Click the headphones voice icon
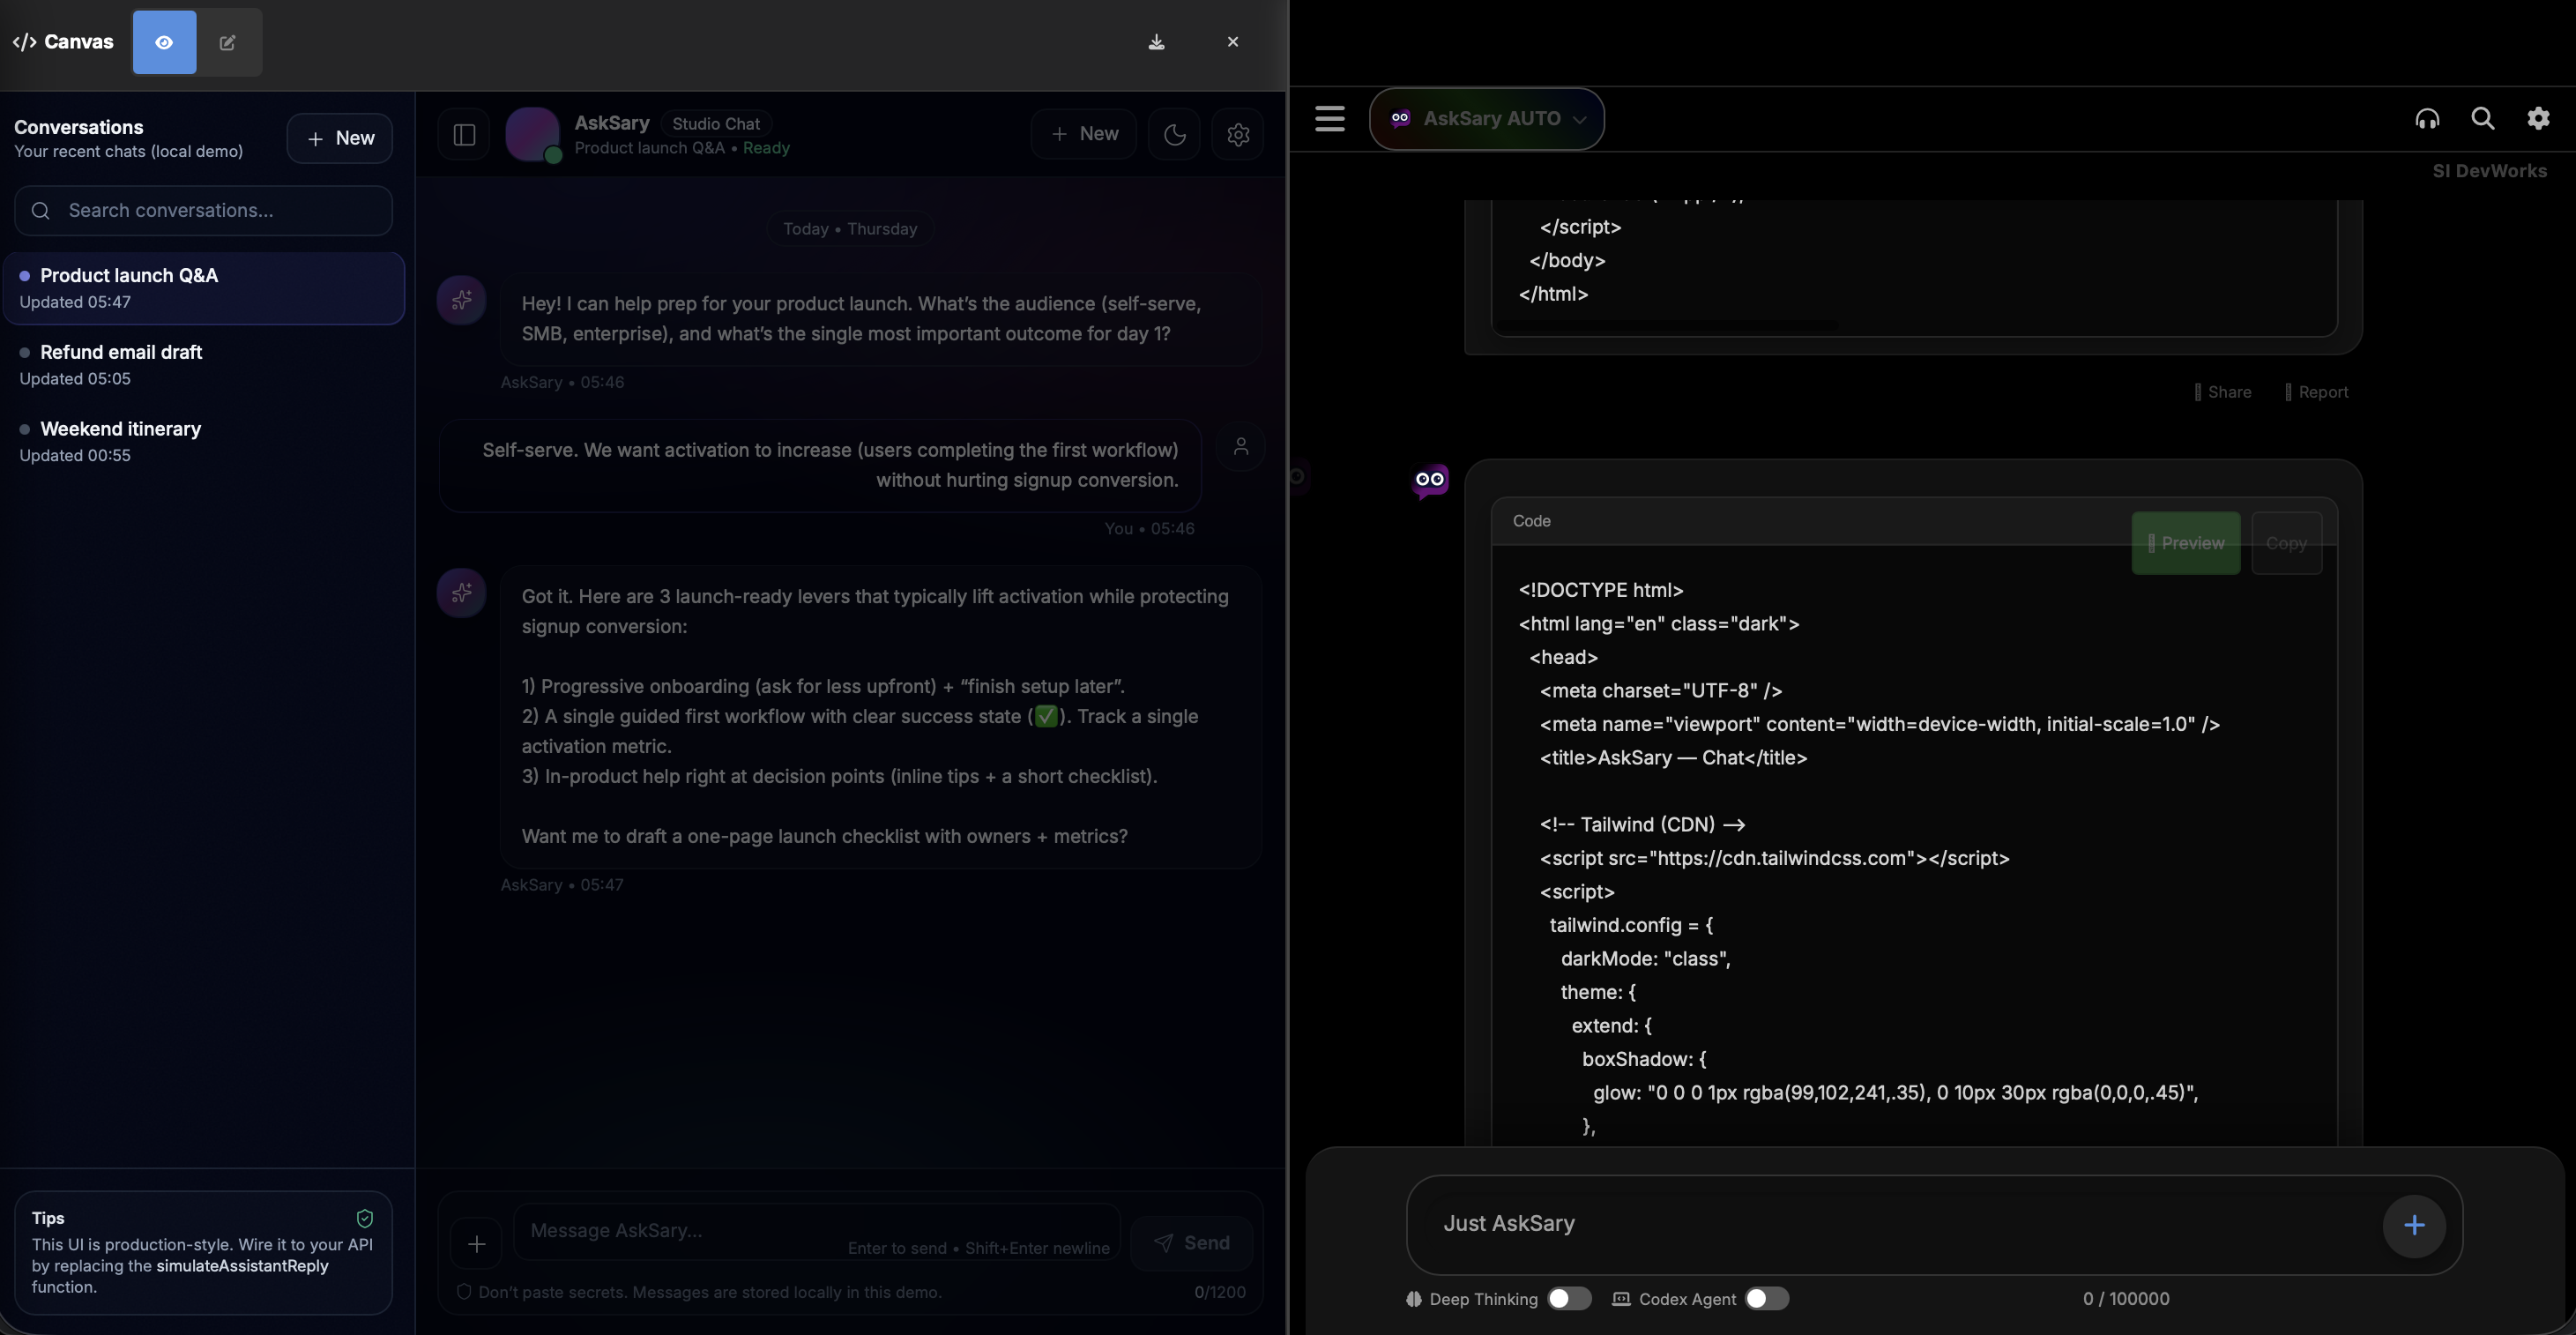Screen dimensions: 2576x1335 [x=2427, y=119]
